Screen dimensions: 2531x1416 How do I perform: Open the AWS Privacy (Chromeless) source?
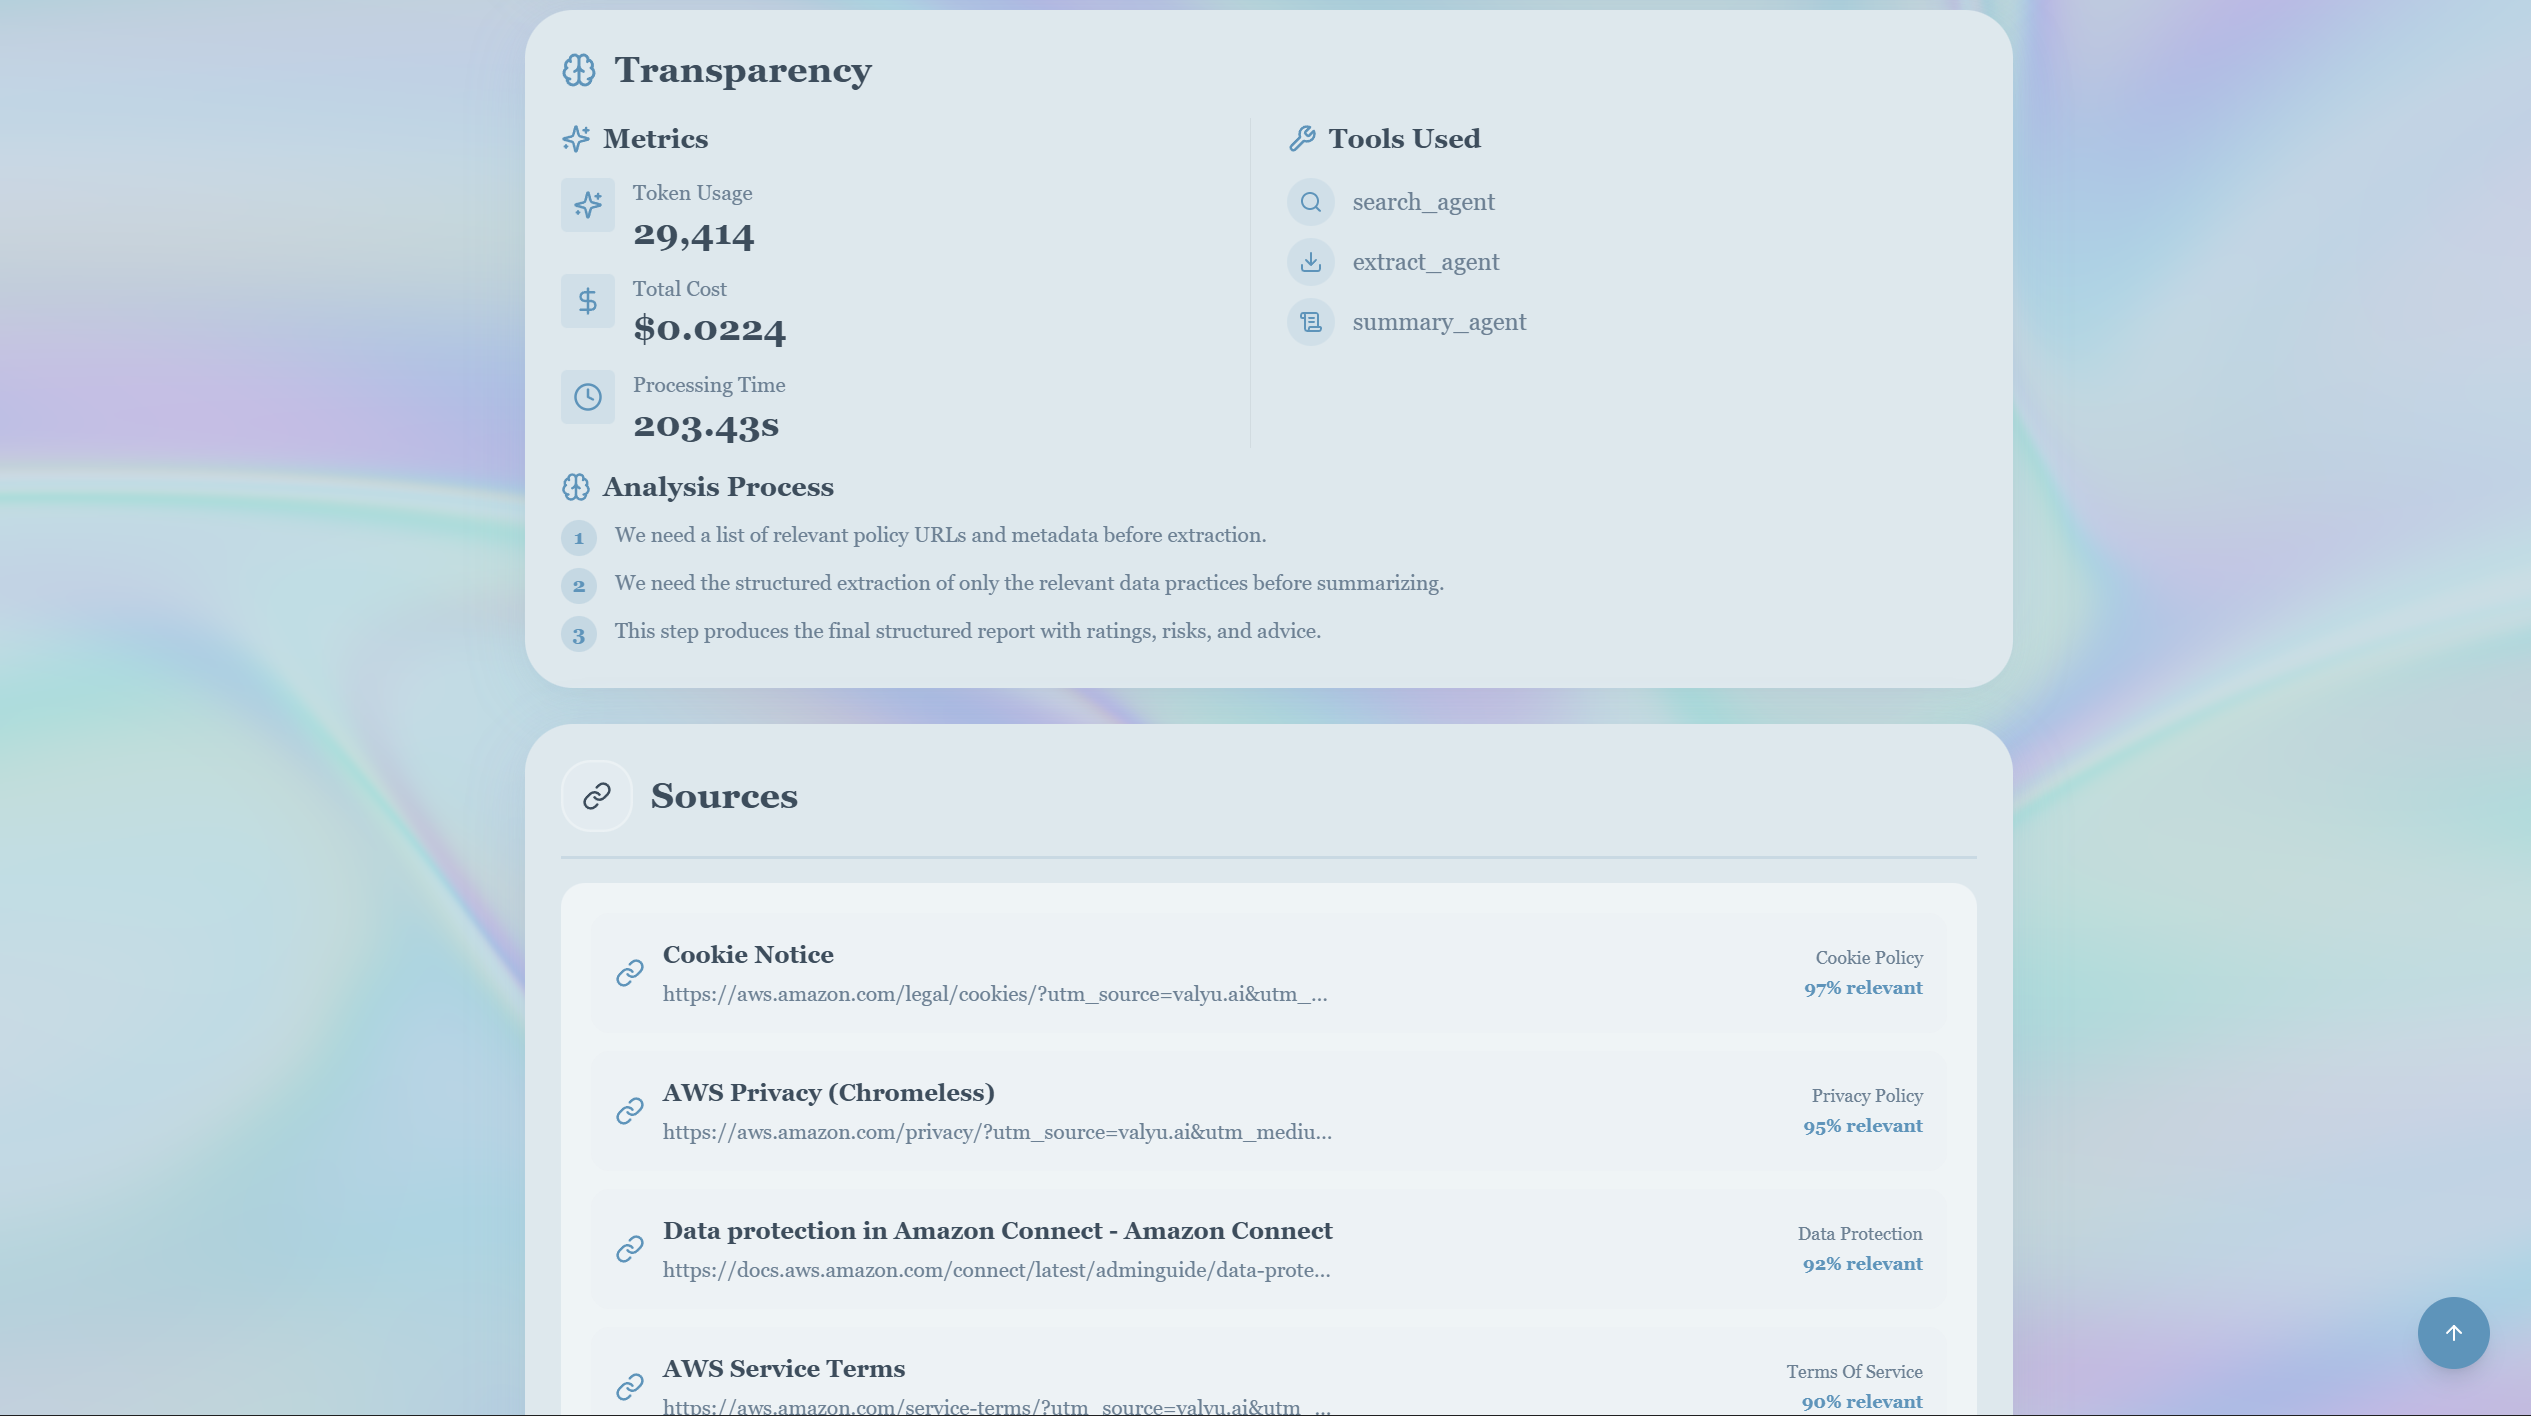click(x=828, y=1093)
